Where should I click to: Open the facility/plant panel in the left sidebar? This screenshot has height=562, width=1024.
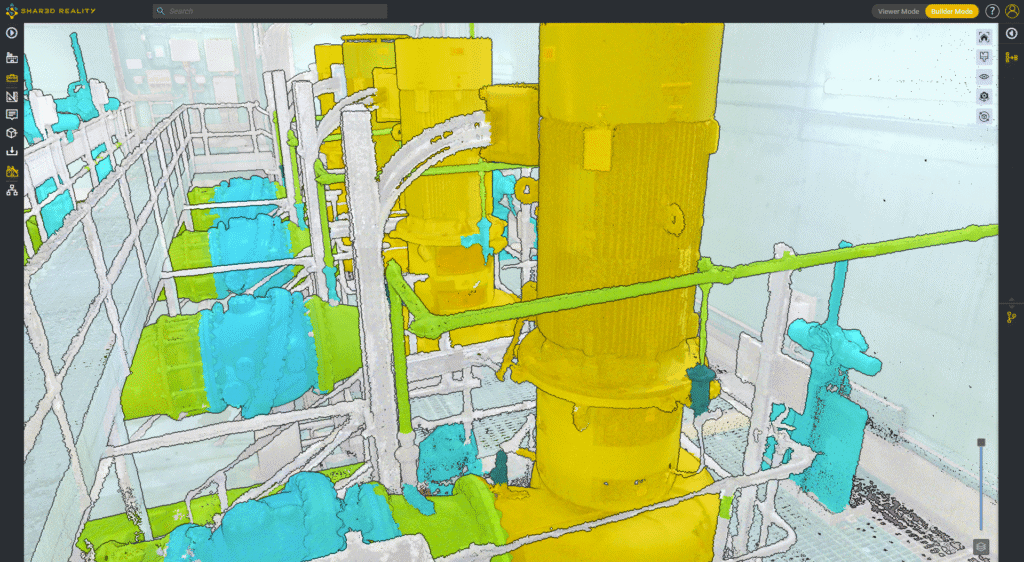(12, 58)
